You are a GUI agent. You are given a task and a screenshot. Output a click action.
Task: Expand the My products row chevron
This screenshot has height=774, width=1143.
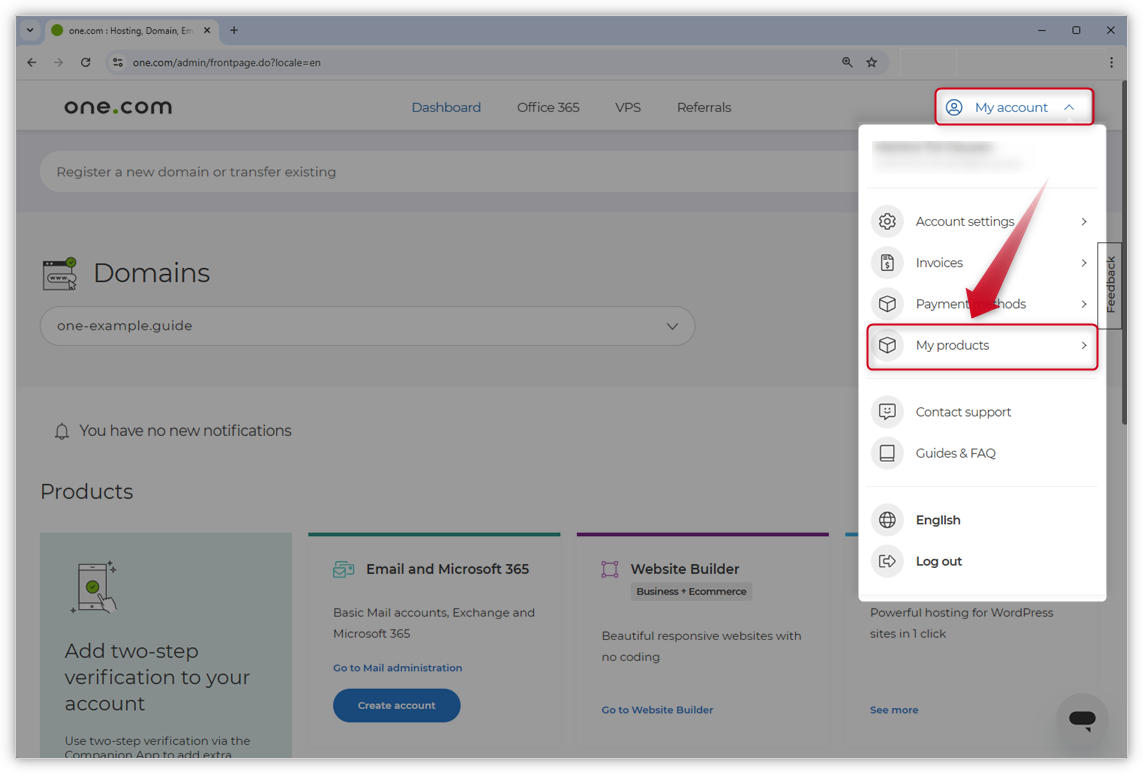tap(1083, 345)
